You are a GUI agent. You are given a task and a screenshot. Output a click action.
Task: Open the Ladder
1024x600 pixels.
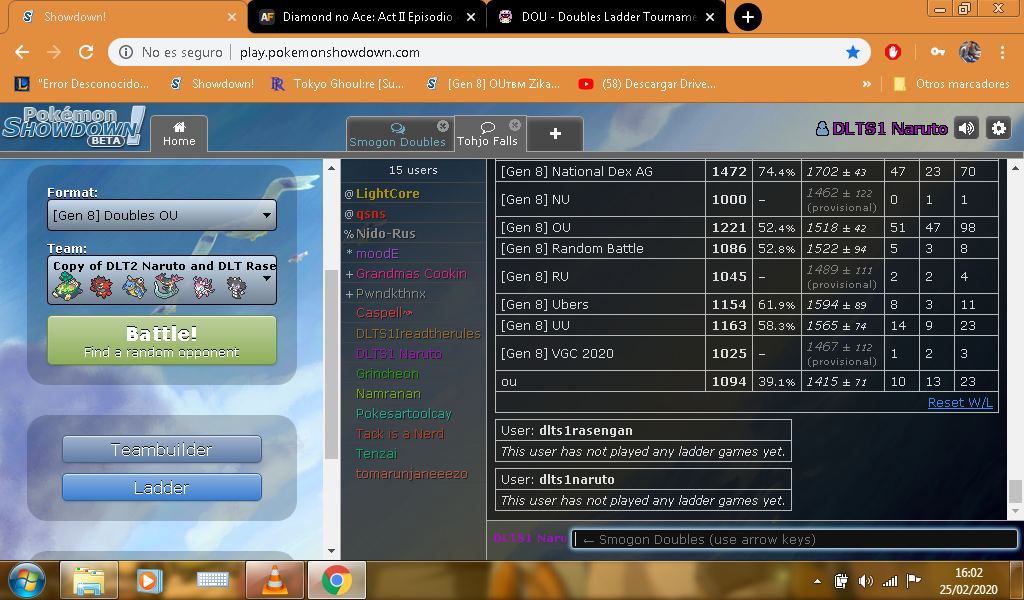162,488
